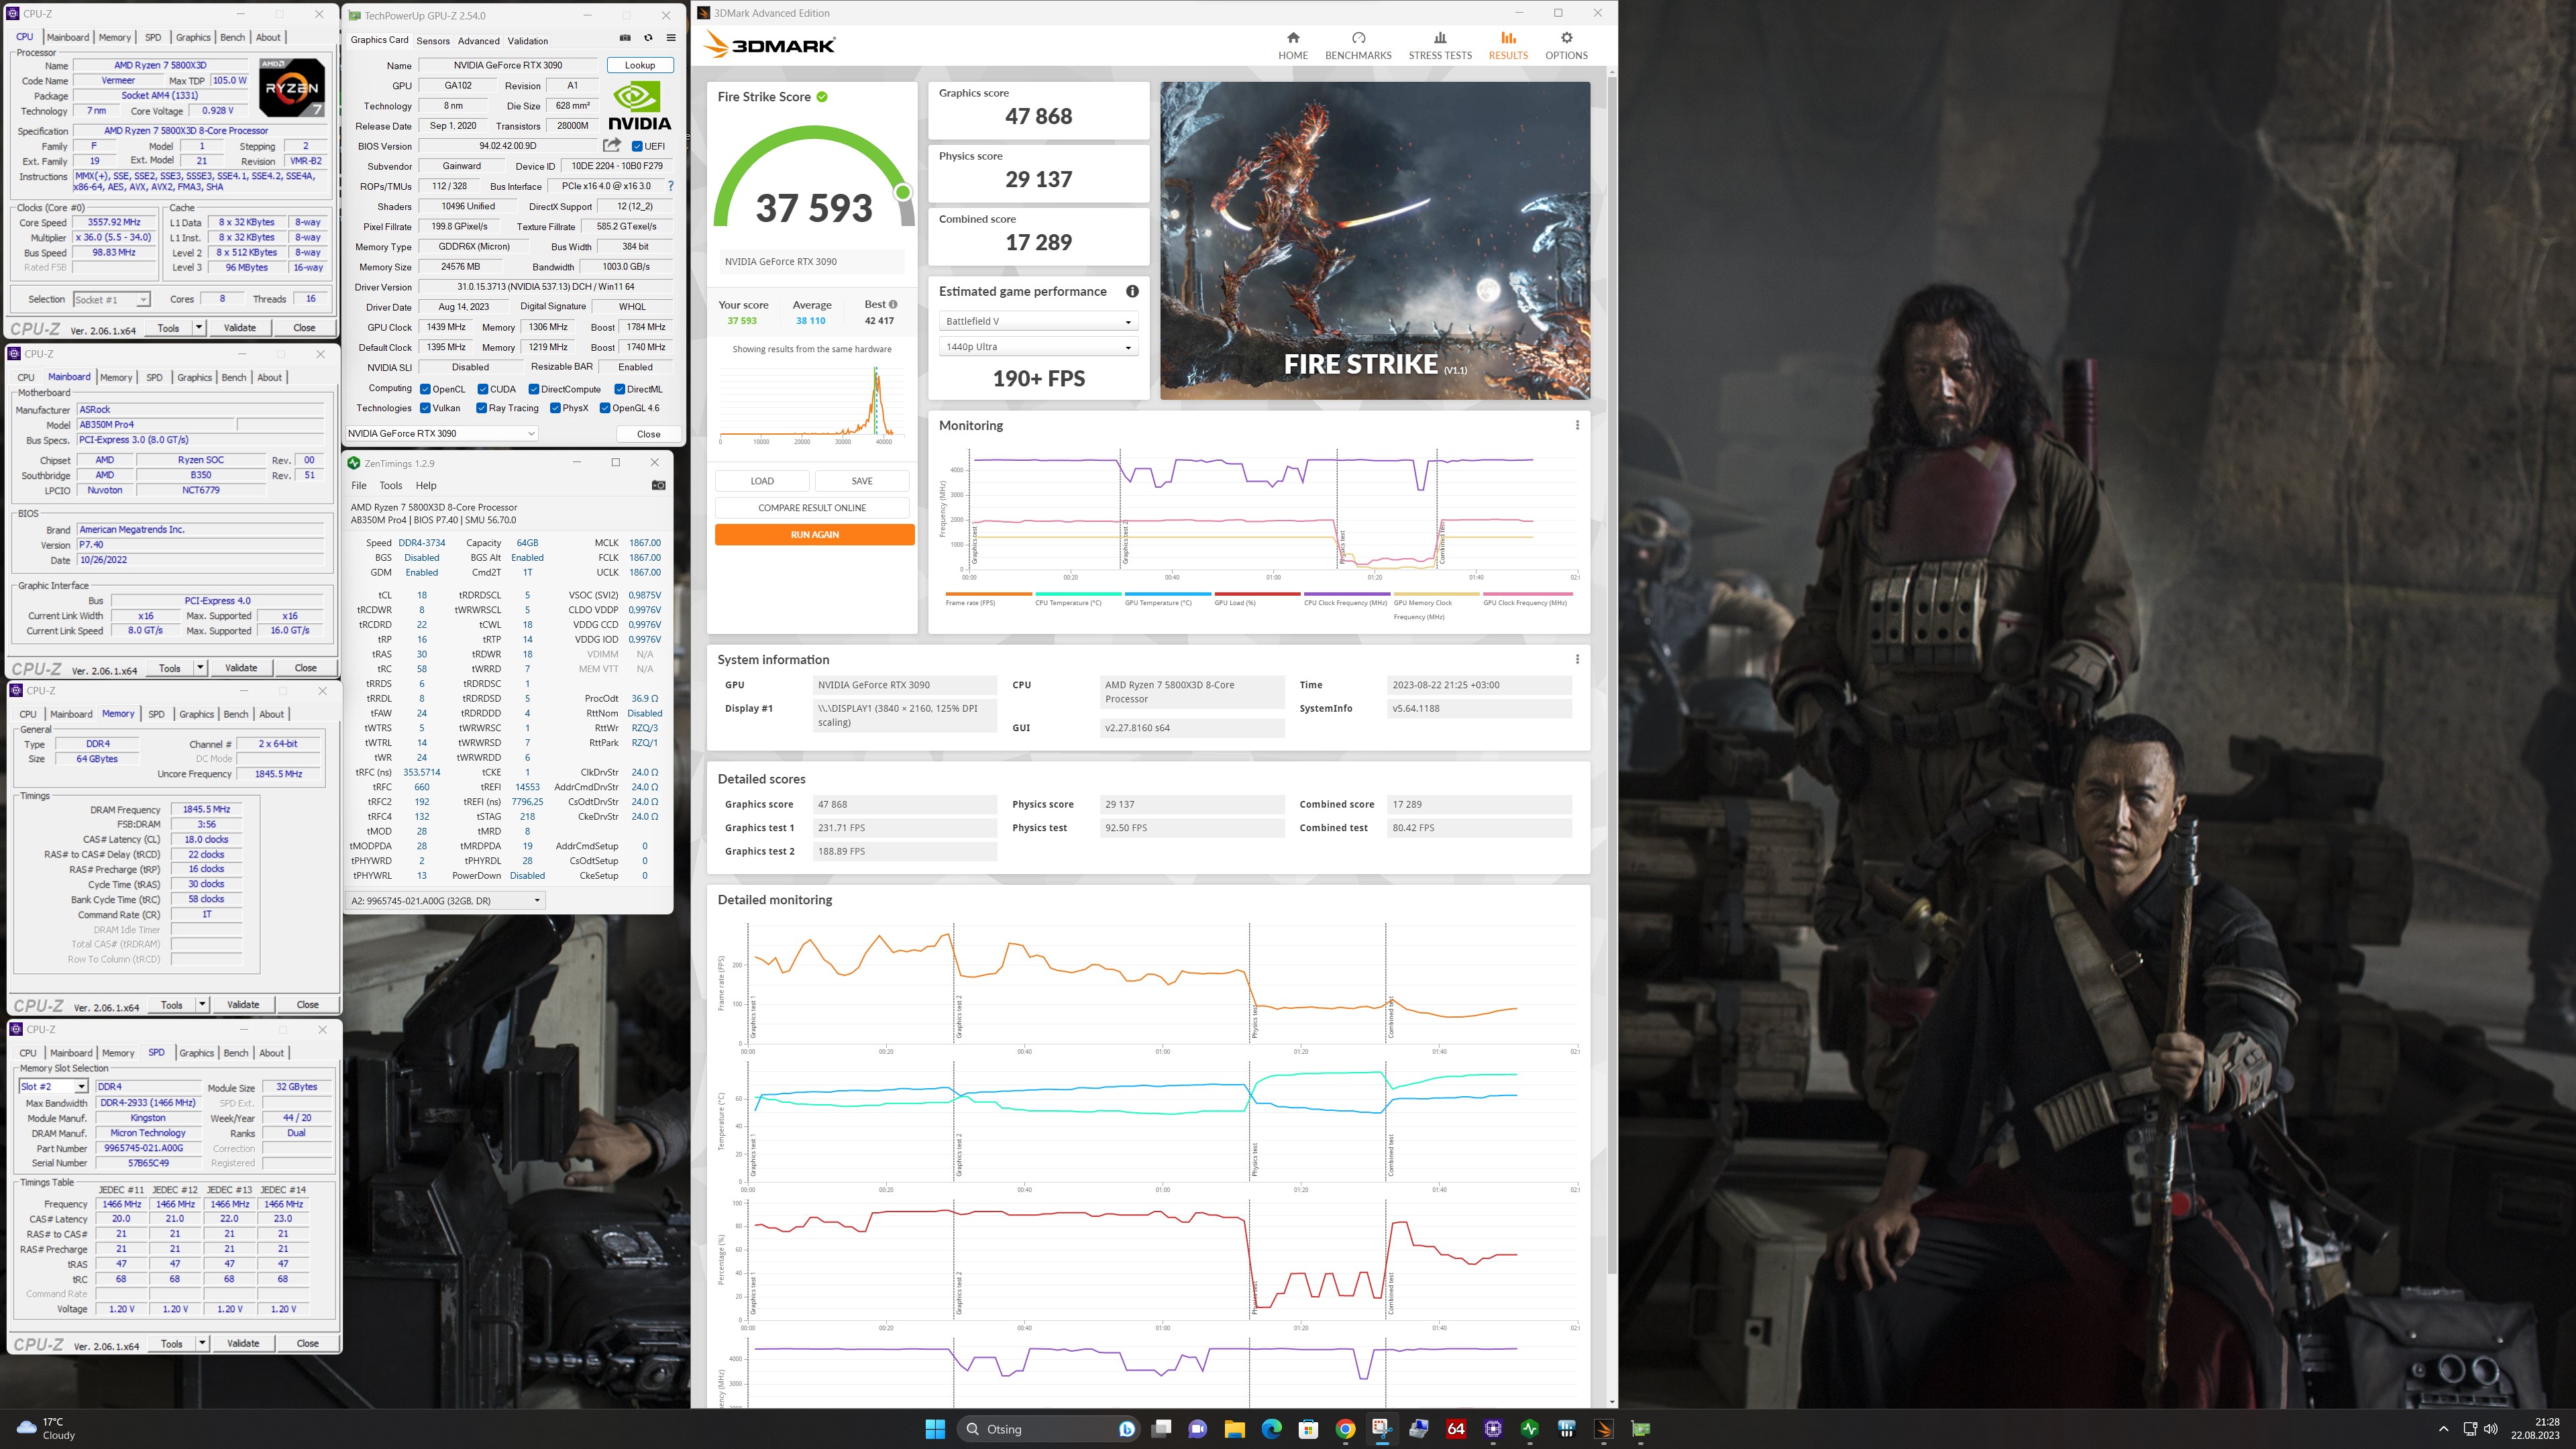
Task: Click the Bus Interface question mark help icon
Action: 670,186
